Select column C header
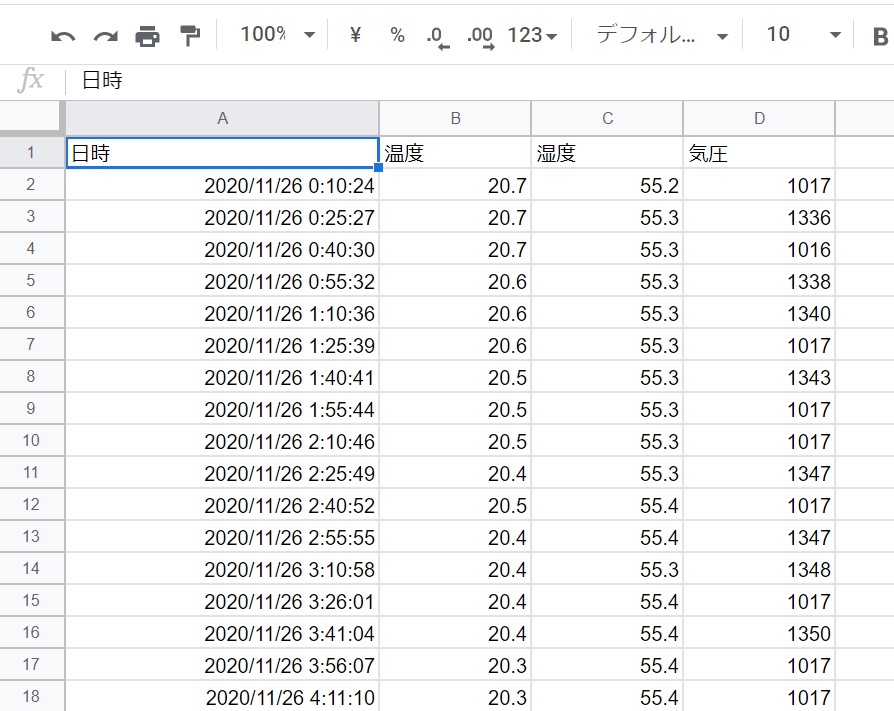The height and width of the screenshot is (711, 894). coord(607,119)
